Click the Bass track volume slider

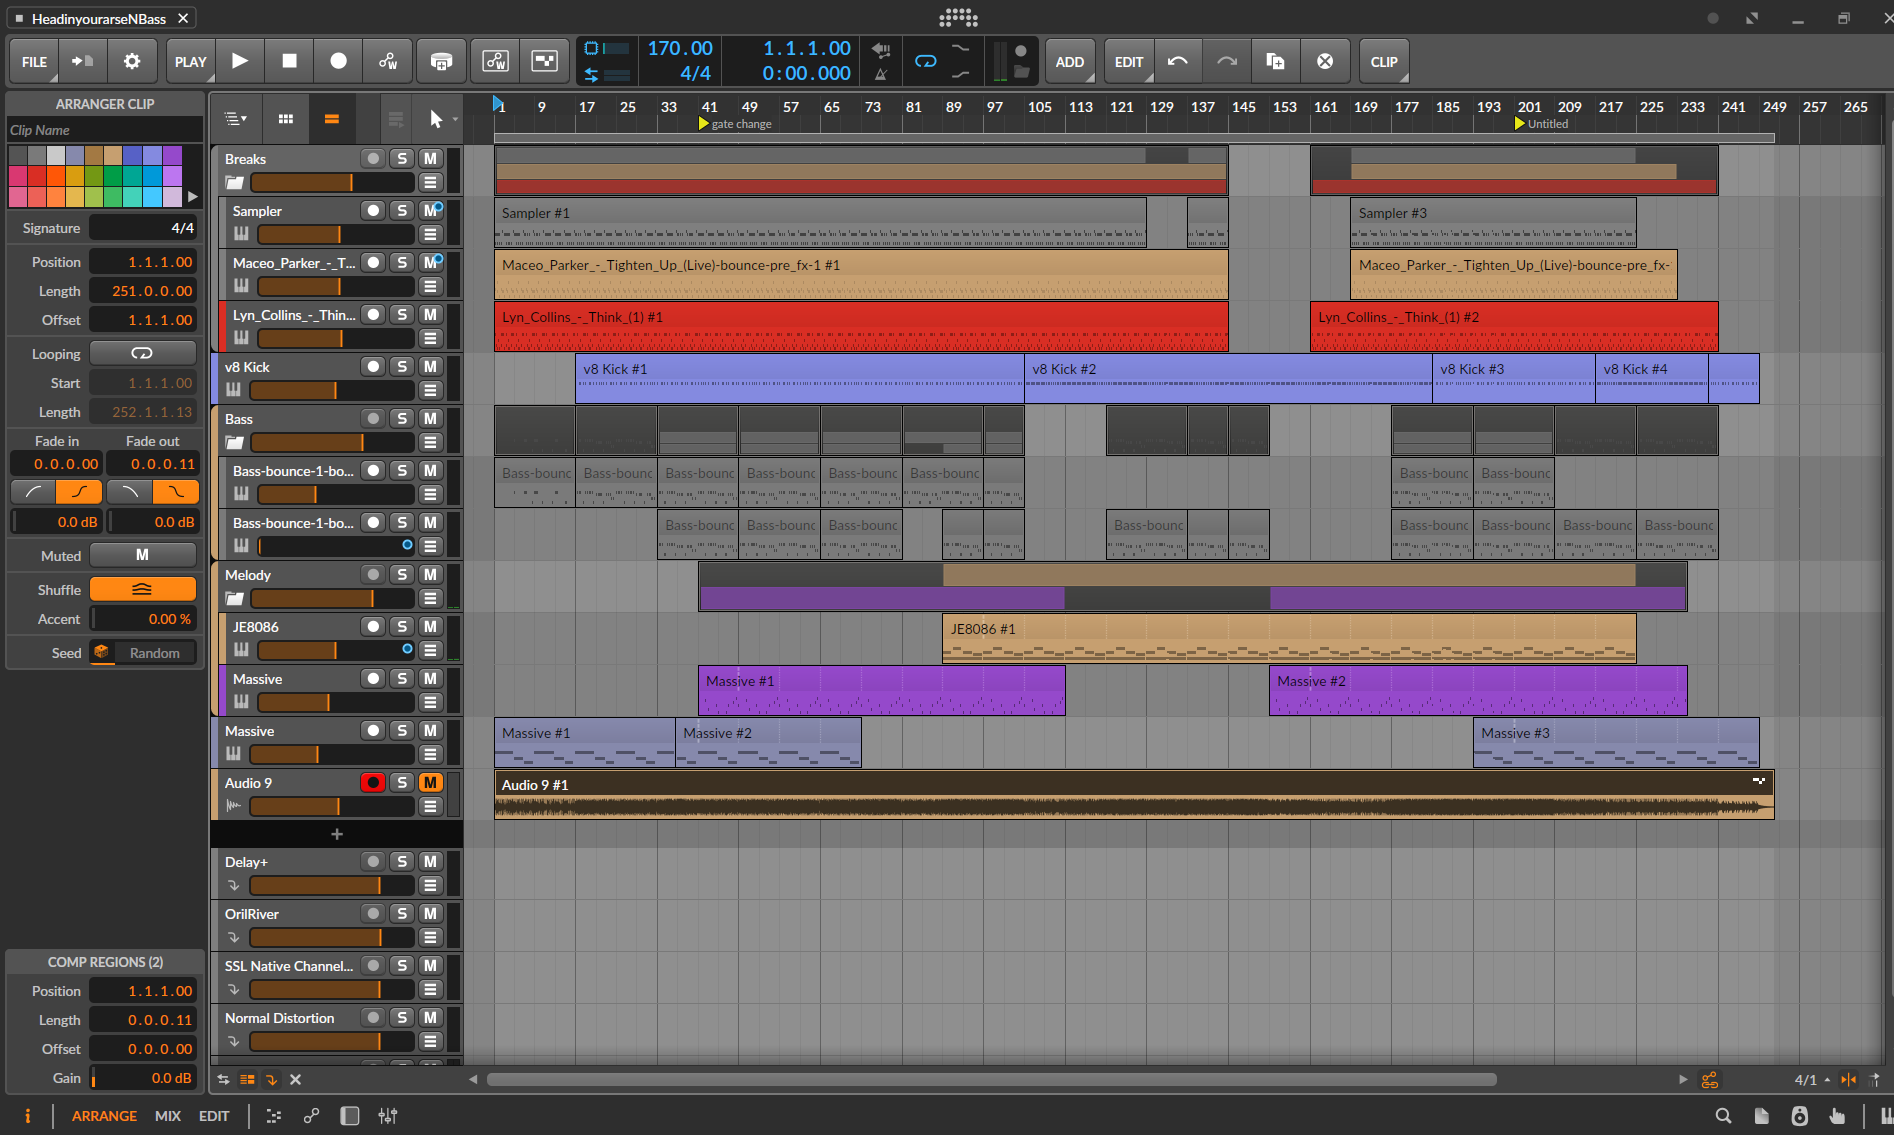[332, 442]
